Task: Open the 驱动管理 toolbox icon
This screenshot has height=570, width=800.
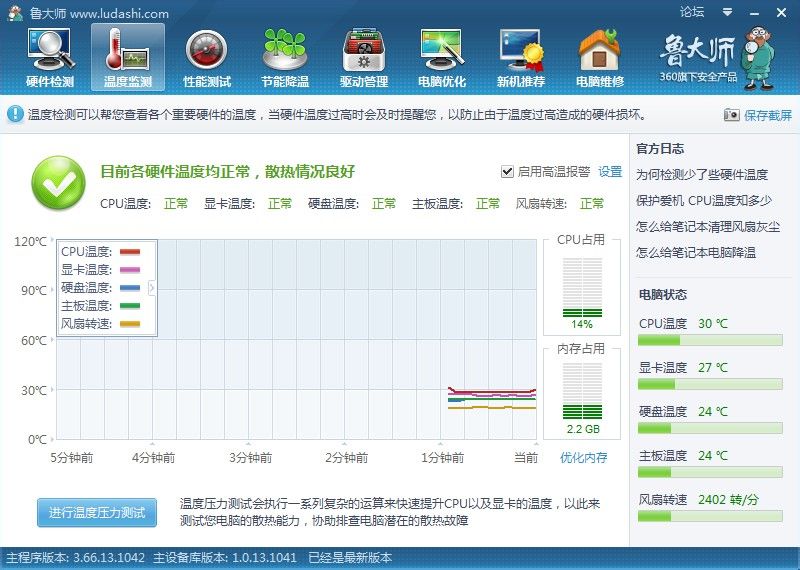Action: click(x=364, y=57)
